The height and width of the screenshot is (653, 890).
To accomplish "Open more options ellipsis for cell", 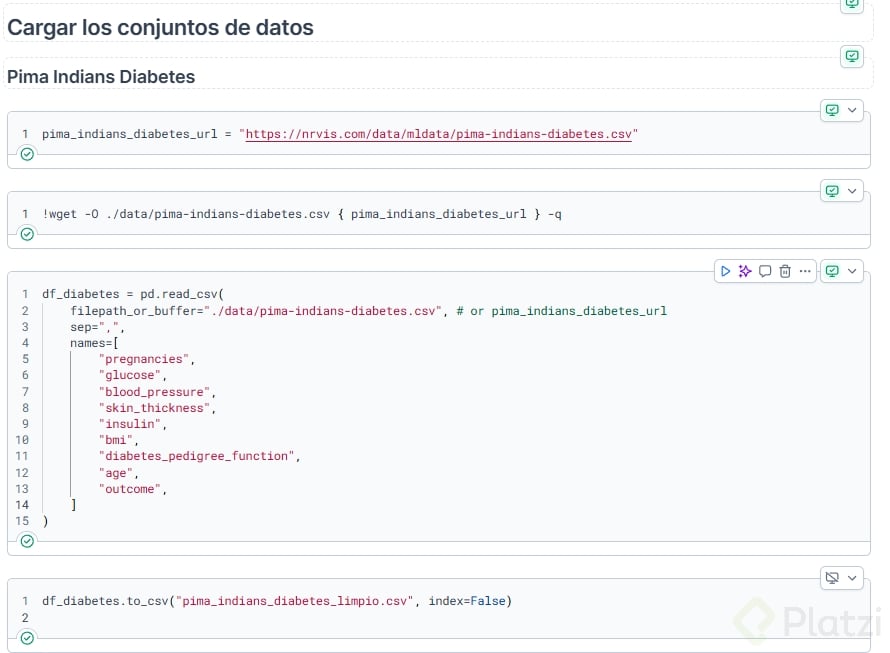I will point(805,271).
